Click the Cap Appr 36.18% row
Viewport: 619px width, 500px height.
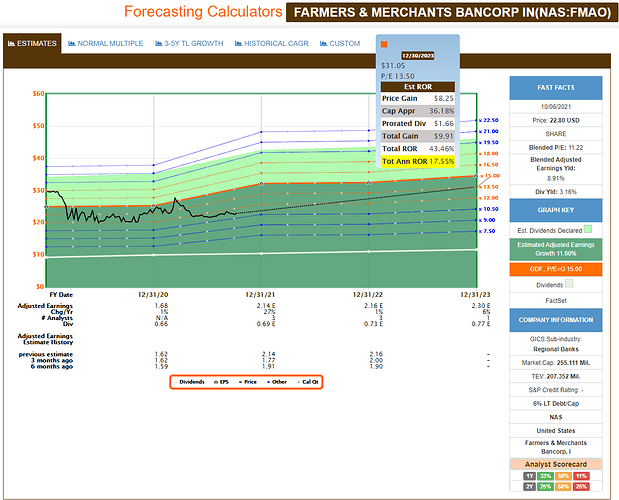pyautogui.click(x=418, y=111)
